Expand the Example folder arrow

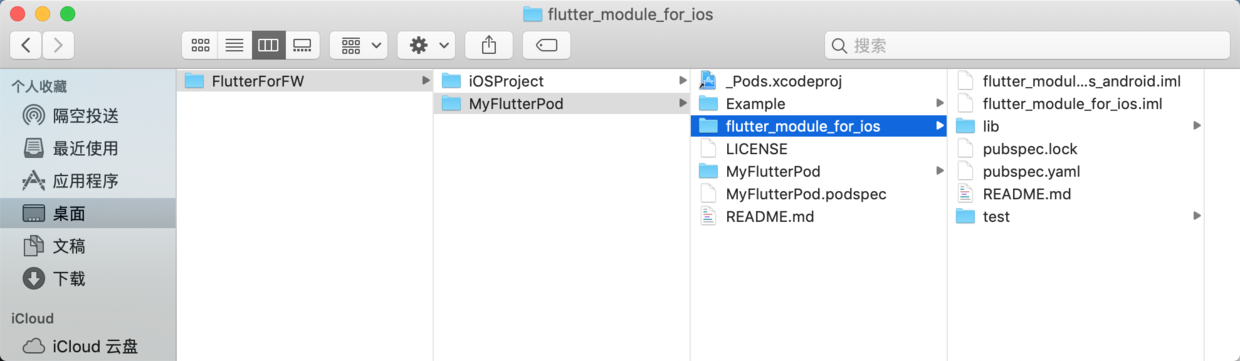pyautogui.click(x=939, y=103)
